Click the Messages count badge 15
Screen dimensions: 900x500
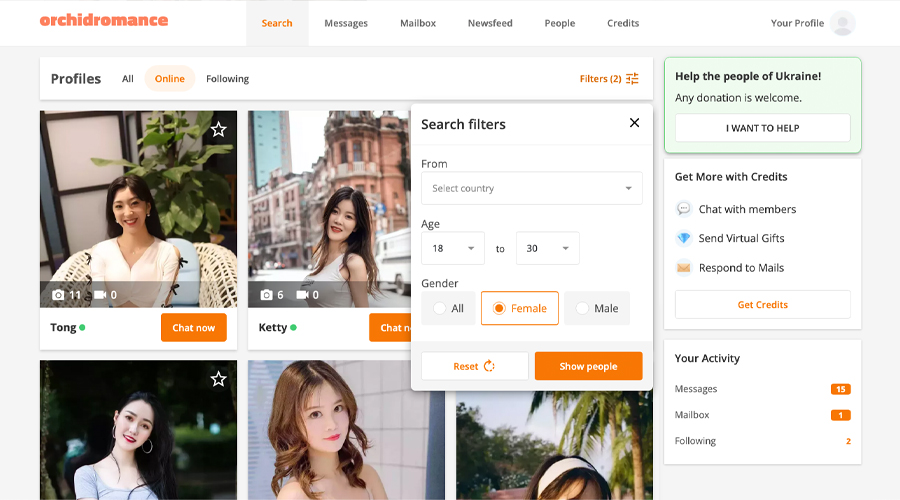(x=840, y=389)
